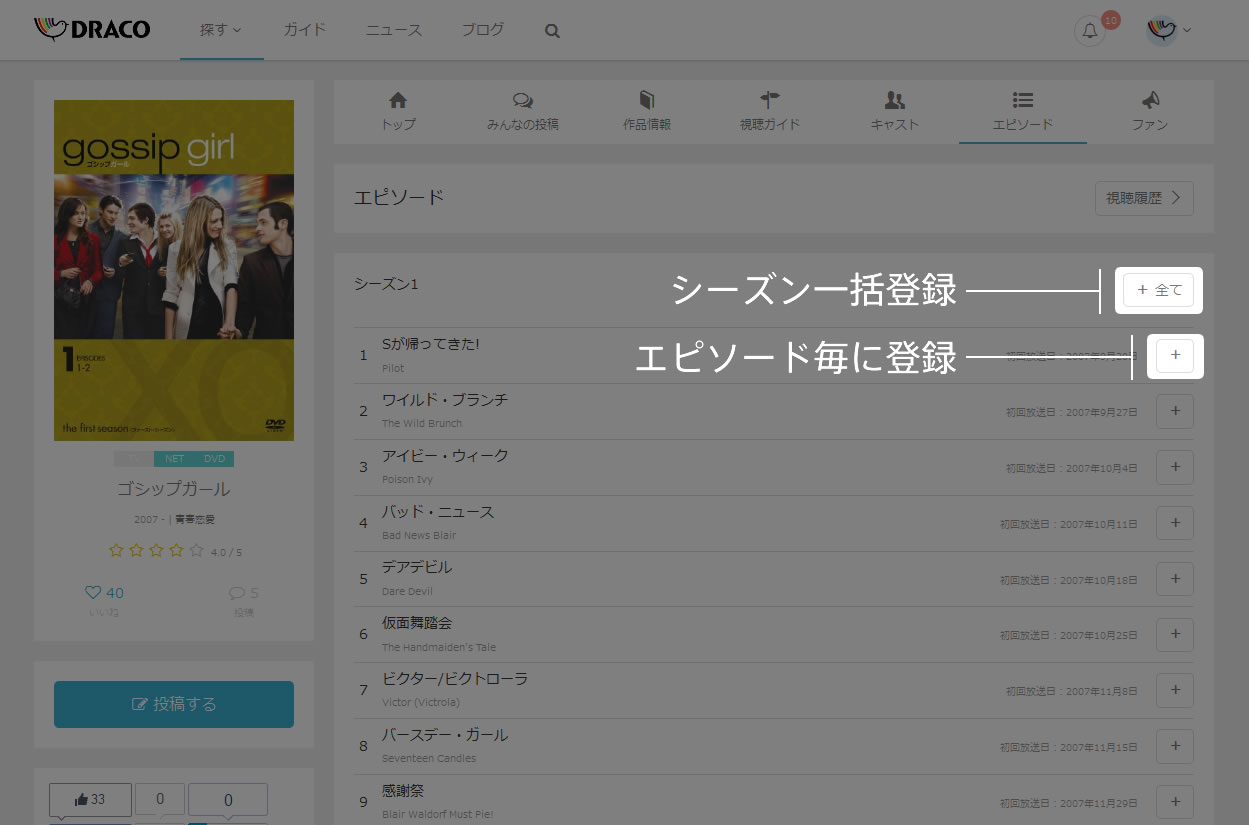Open episode title バースデー・ガール
The width and height of the screenshot is (1249, 825).
(445, 735)
